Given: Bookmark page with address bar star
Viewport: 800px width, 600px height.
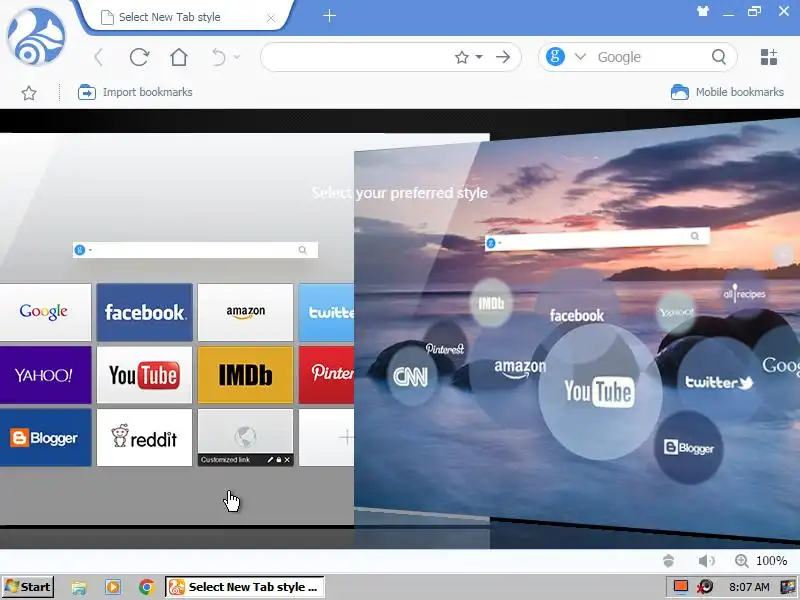Looking at the screenshot, I should click(462, 57).
